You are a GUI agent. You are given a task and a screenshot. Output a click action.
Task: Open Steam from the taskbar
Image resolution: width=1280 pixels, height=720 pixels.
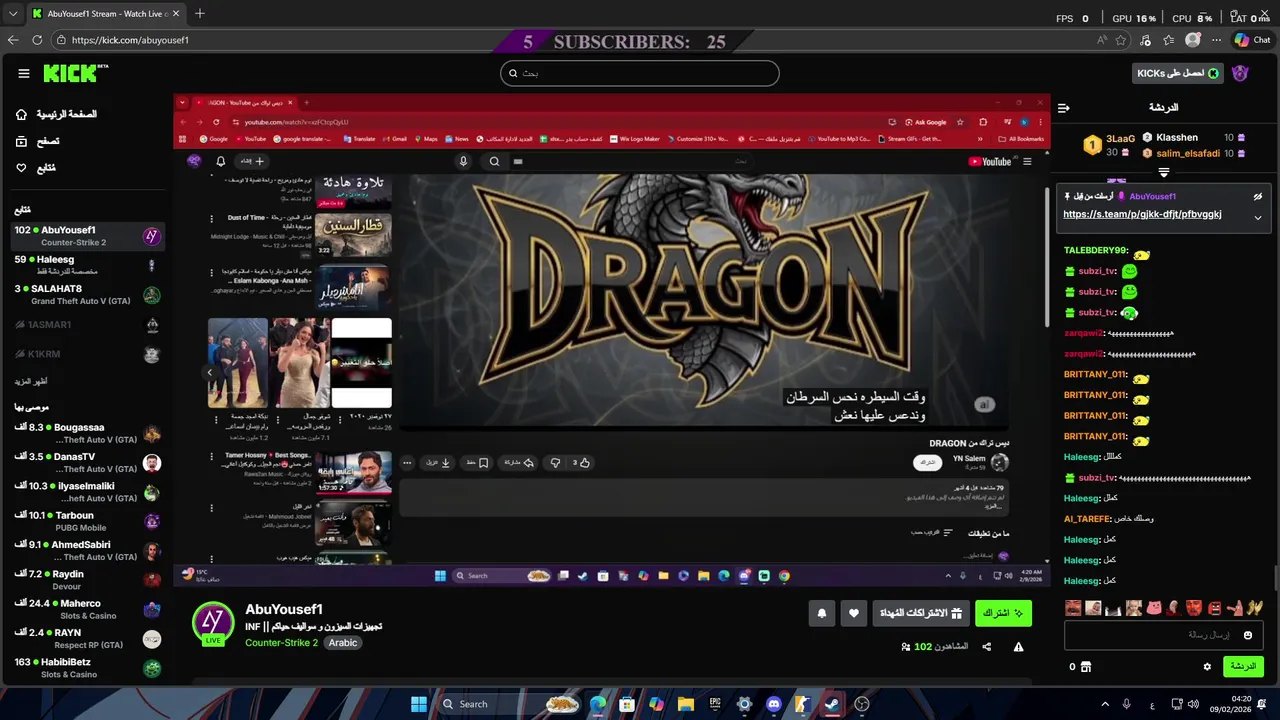coord(831,704)
